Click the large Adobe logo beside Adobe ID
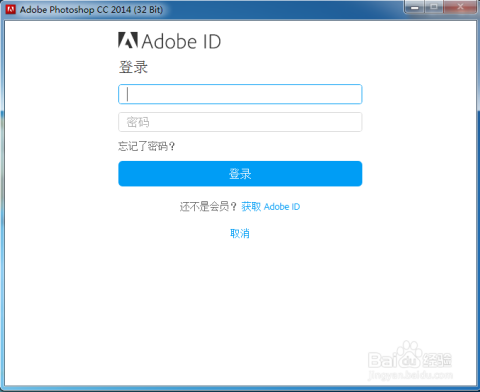Viewport: 480px width, 392px height. click(x=128, y=40)
